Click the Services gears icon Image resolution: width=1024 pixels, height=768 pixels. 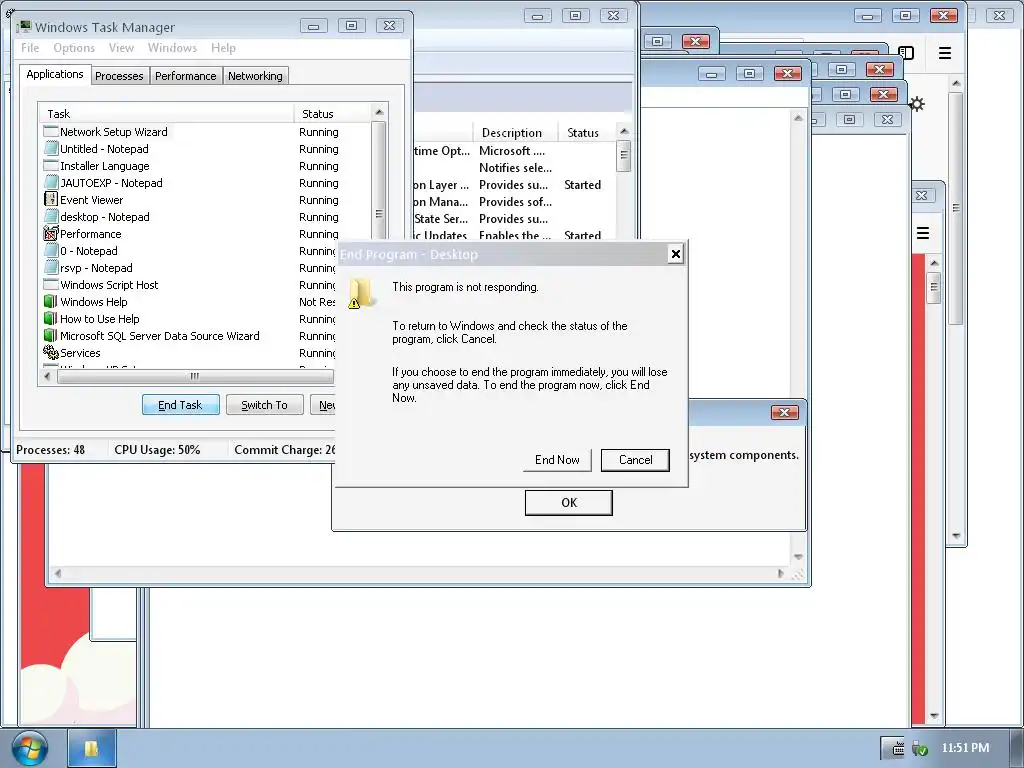pos(51,353)
